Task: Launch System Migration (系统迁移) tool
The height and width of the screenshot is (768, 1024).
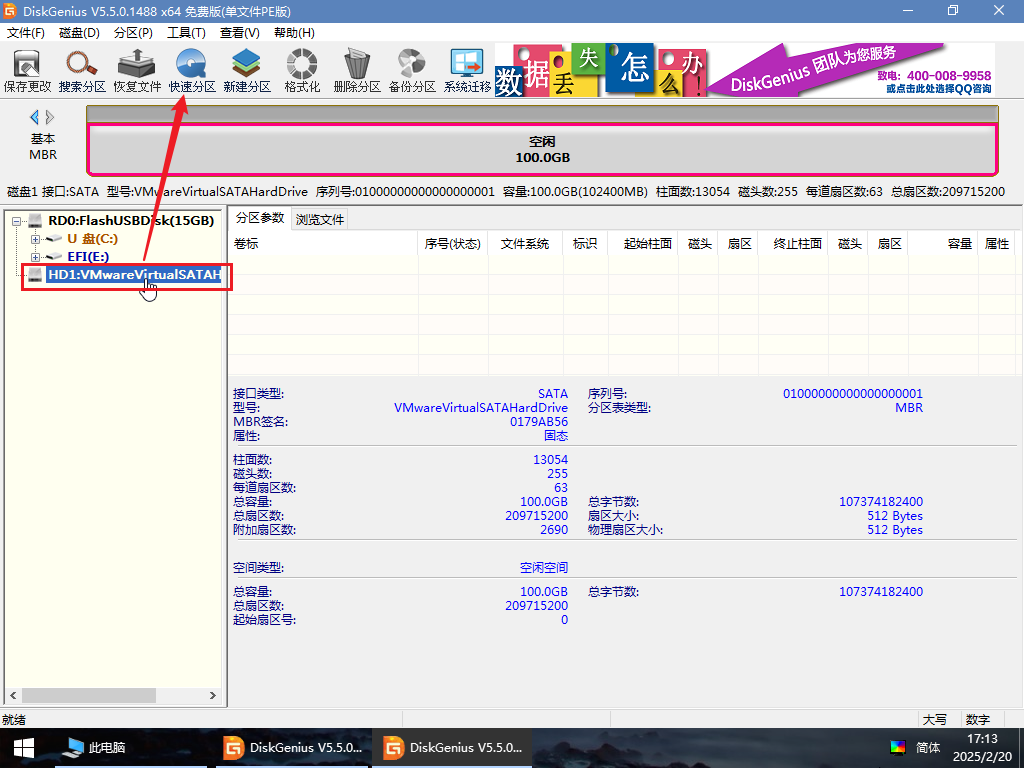Action: tap(467, 71)
